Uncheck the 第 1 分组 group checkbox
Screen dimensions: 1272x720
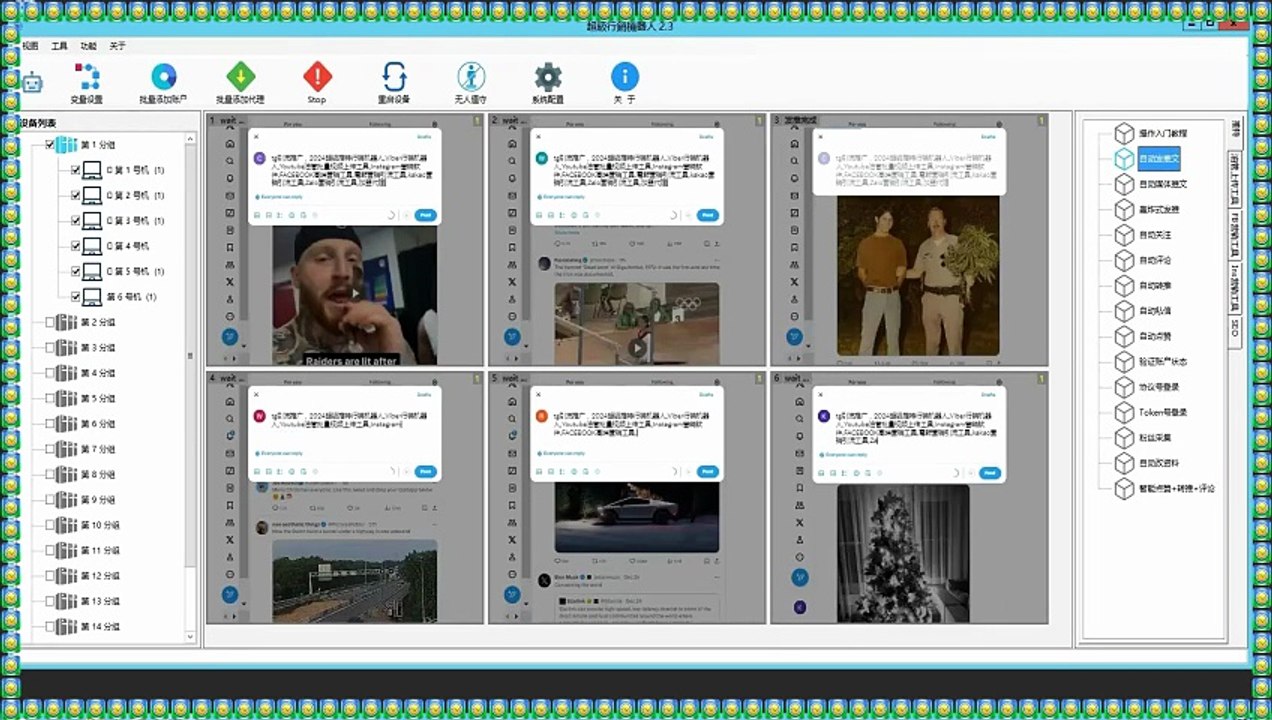[x=50, y=145]
